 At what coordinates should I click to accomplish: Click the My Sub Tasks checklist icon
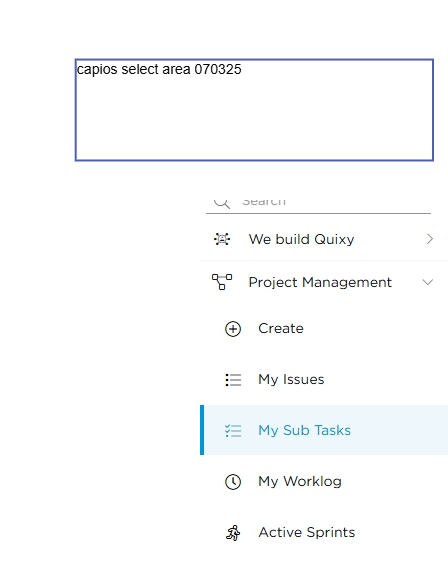point(233,431)
